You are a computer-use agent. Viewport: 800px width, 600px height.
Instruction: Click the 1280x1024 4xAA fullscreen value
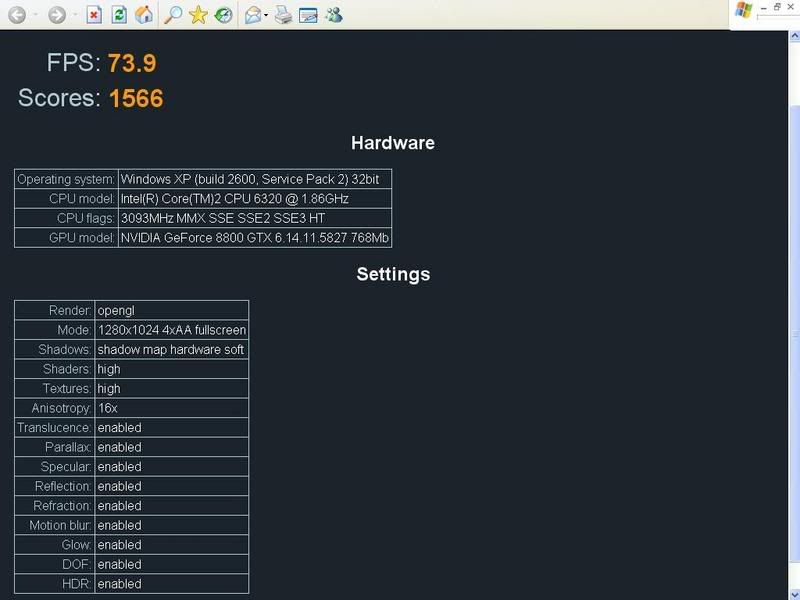pyautogui.click(x=172, y=330)
